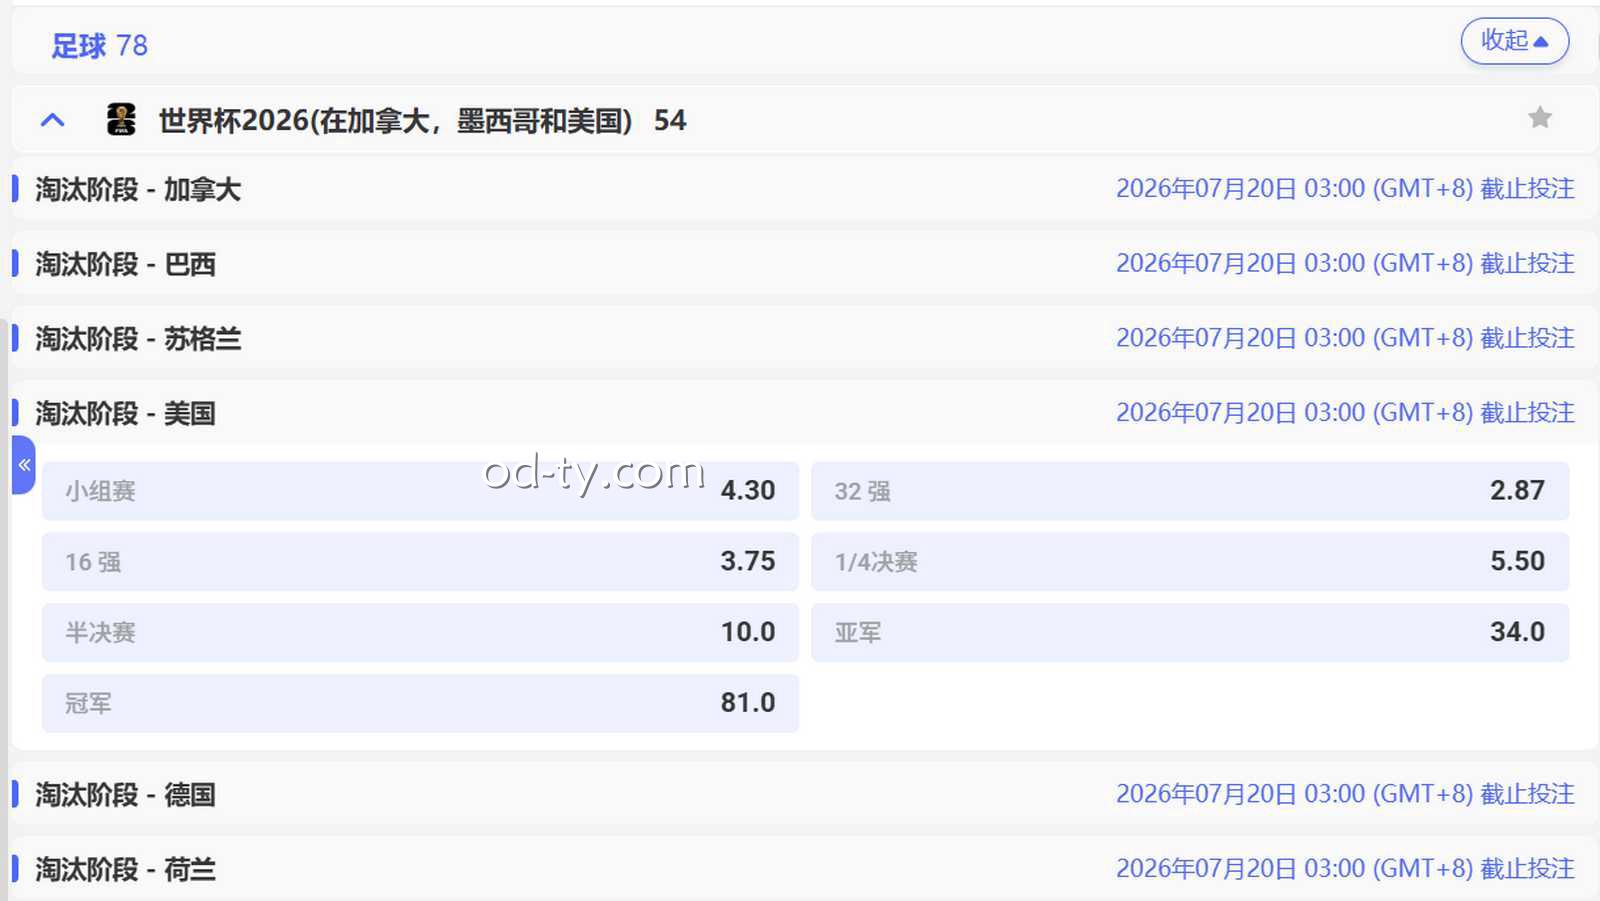
Task: Select the 冠军 odds of 81.0
Action: click(418, 703)
